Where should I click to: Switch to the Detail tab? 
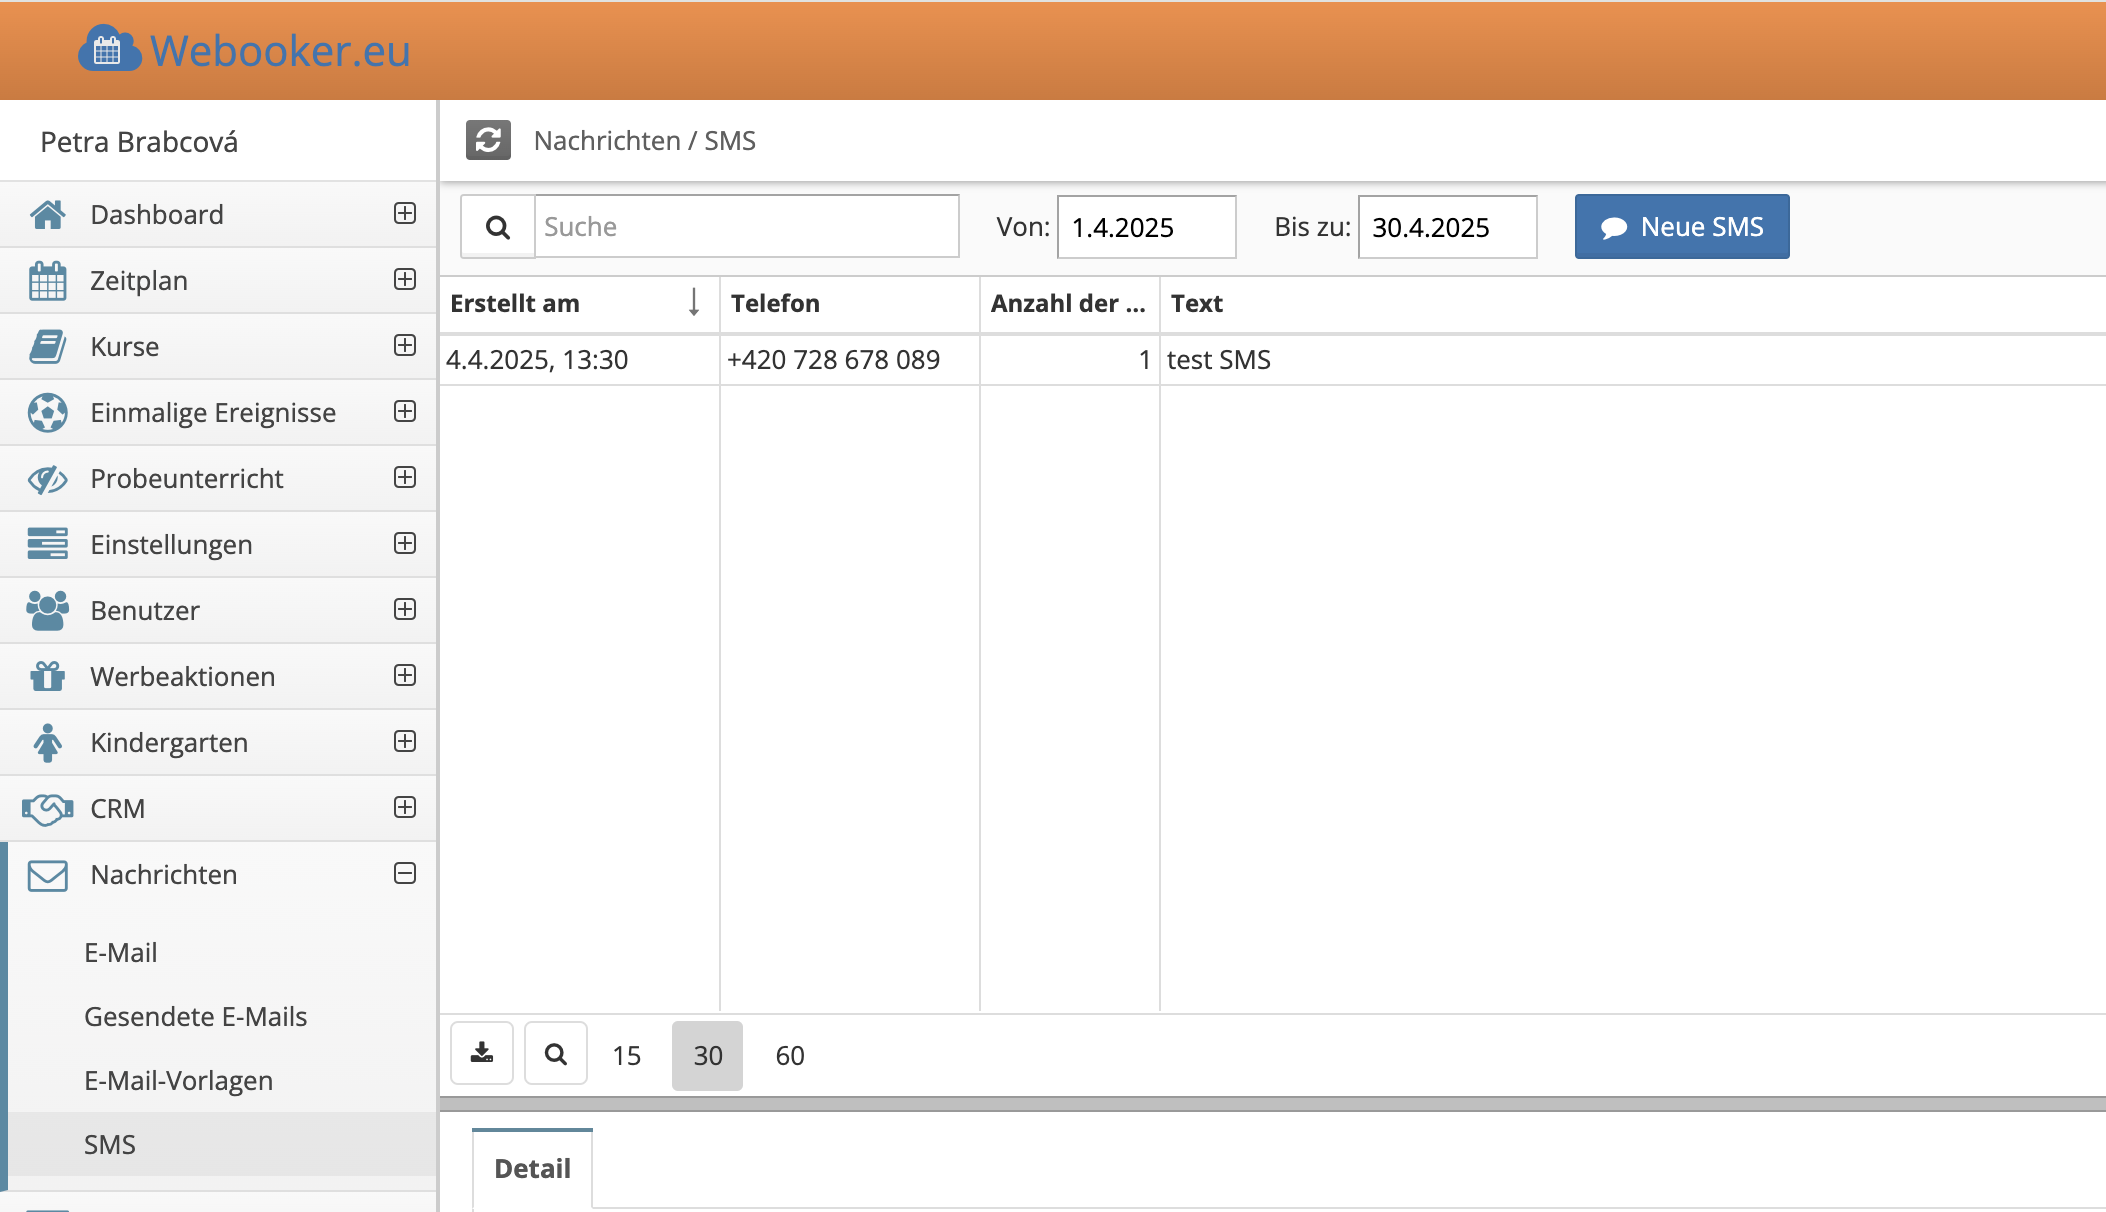tap(532, 1168)
